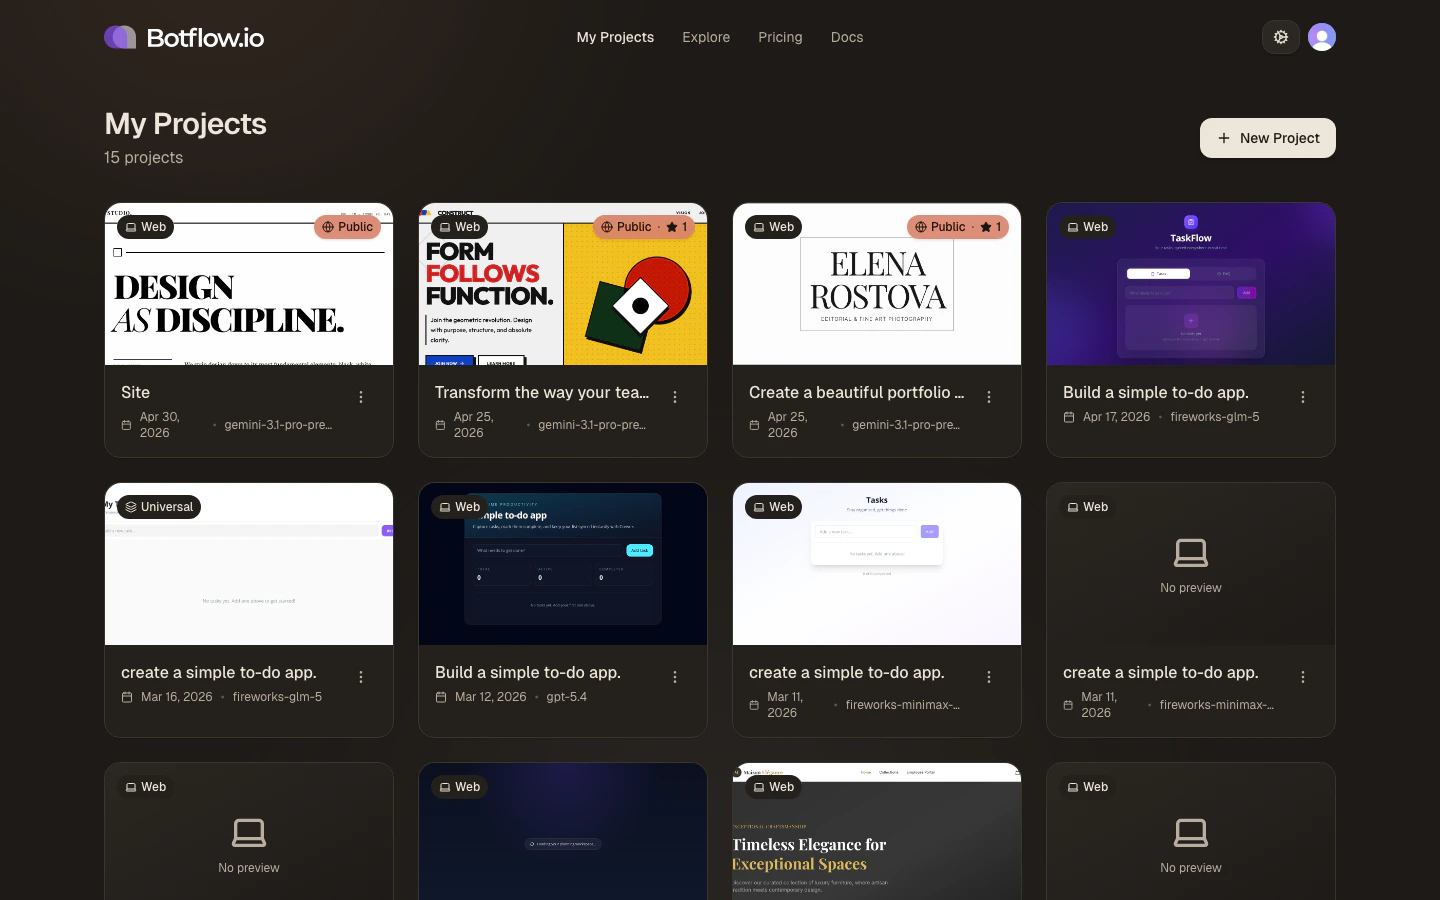Open the project titled Site
The width and height of the screenshot is (1440, 900).
[135, 392]
